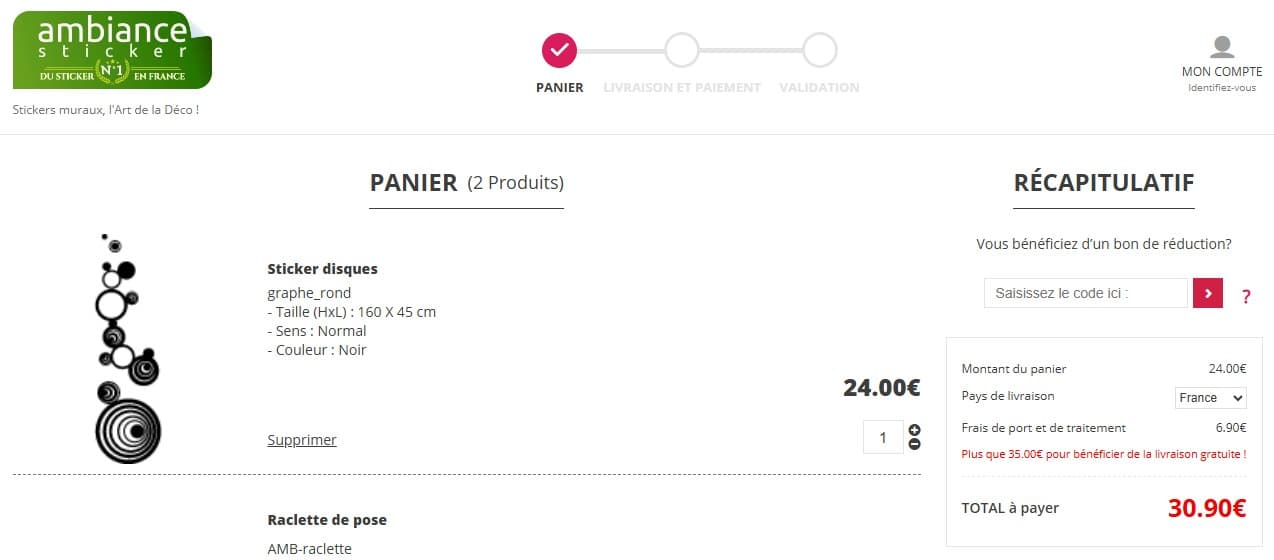Select the LIVRAISON ET PAIEMENT step label
Viewport: 1274px width, 560px height.
(x=682, y=88)
